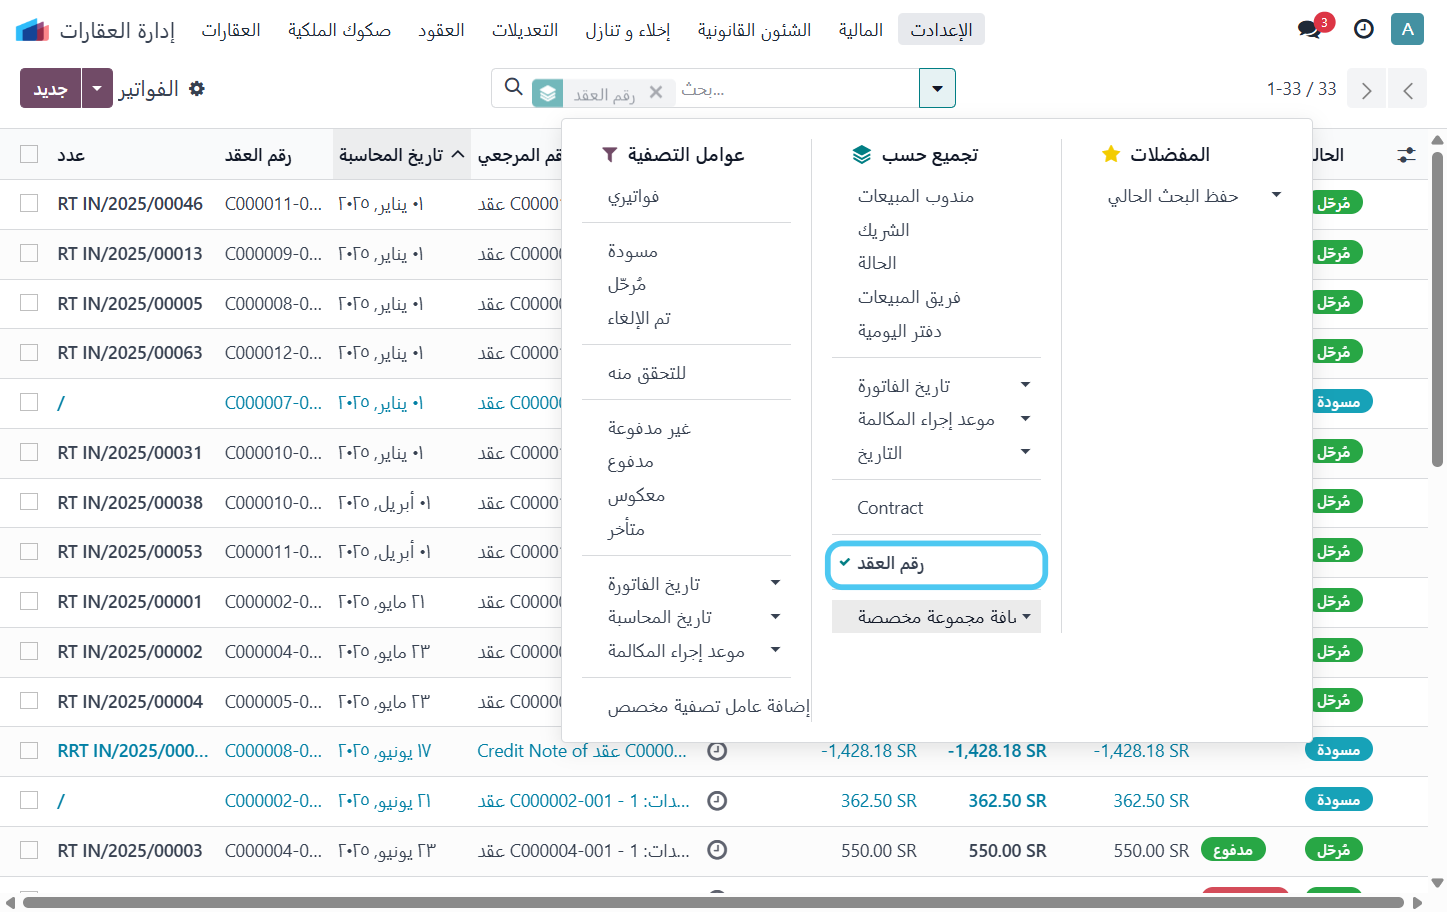Click into the search input field
The width and height of the screenshot is (1447, 912).
[795, 89]
